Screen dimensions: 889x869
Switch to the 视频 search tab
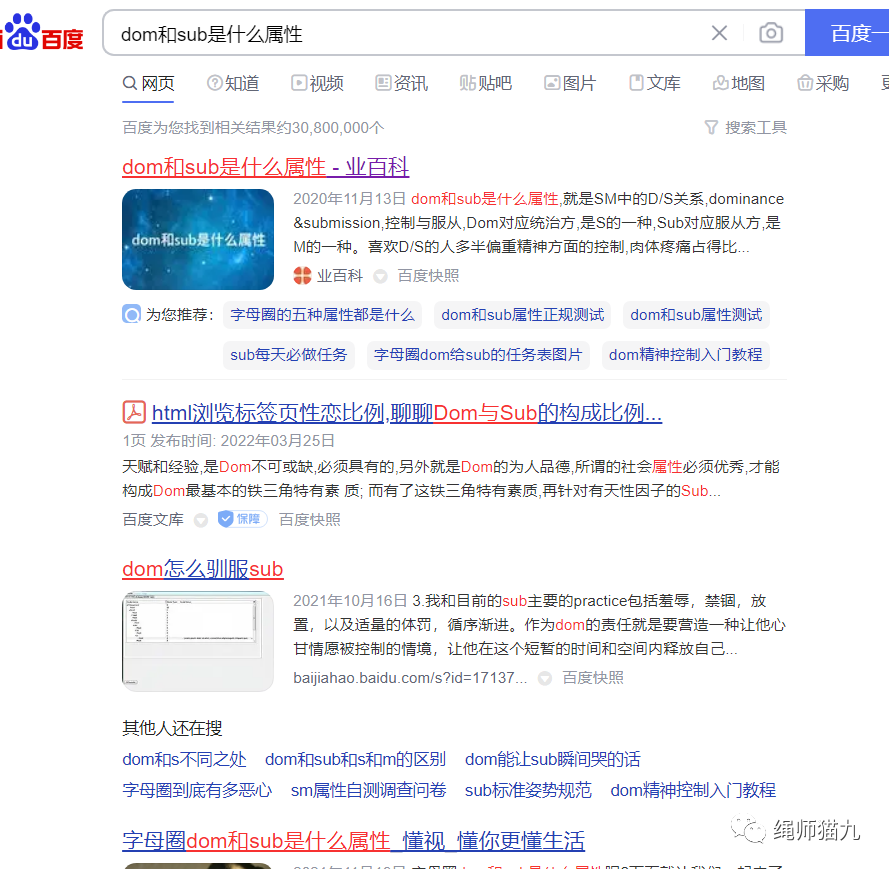point(325,83)
